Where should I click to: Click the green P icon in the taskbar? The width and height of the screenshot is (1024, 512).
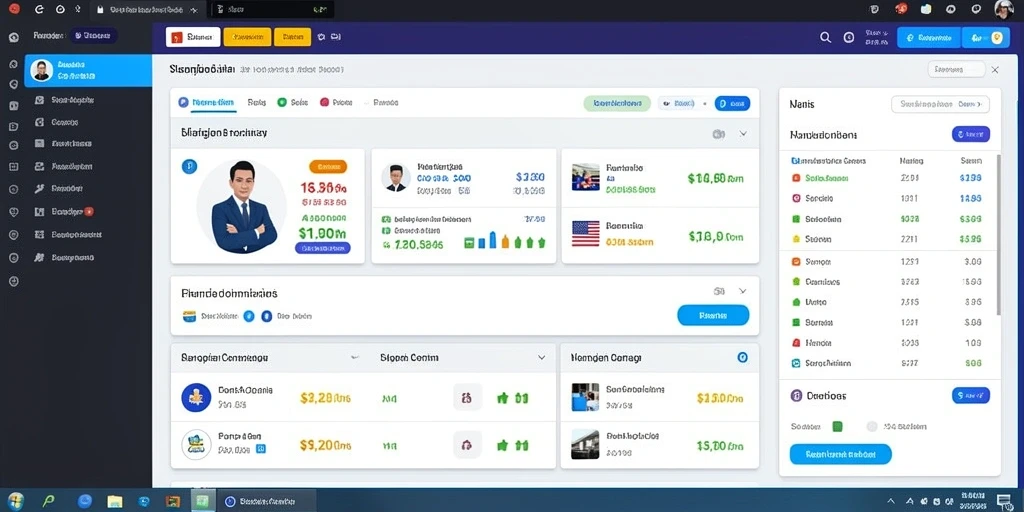48,501
